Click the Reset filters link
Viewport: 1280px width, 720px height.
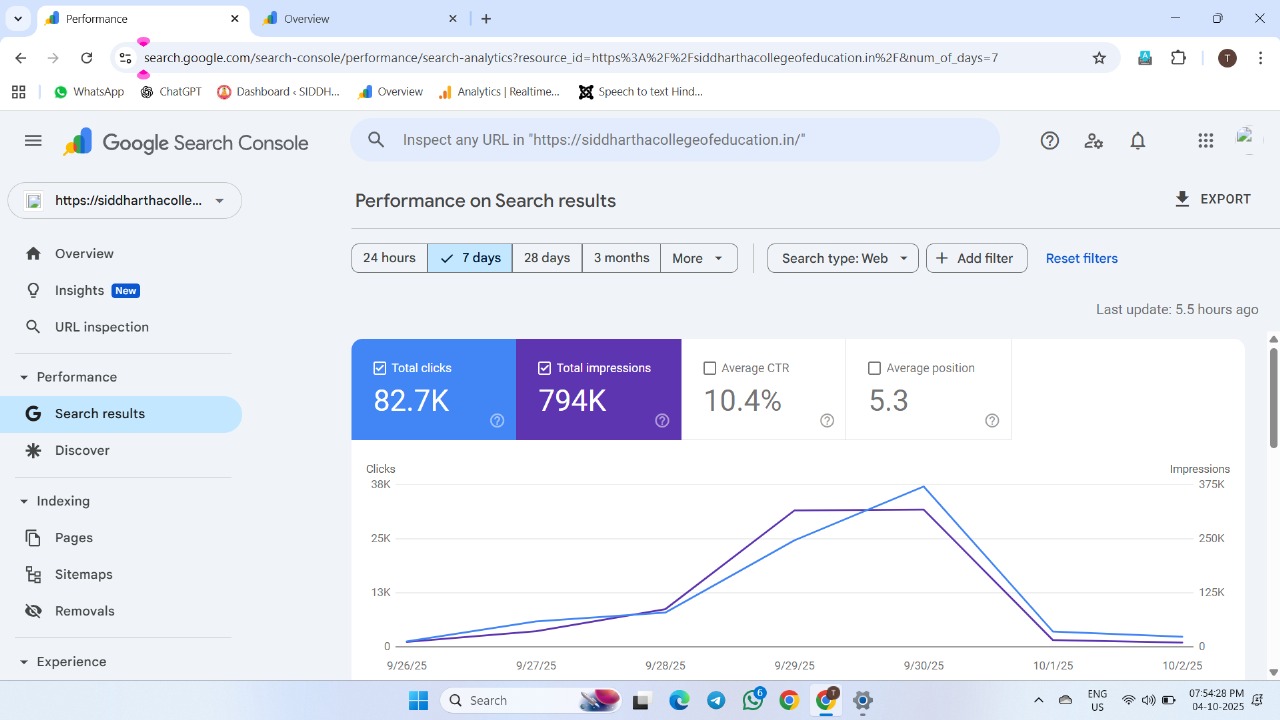click(1081, 258)
